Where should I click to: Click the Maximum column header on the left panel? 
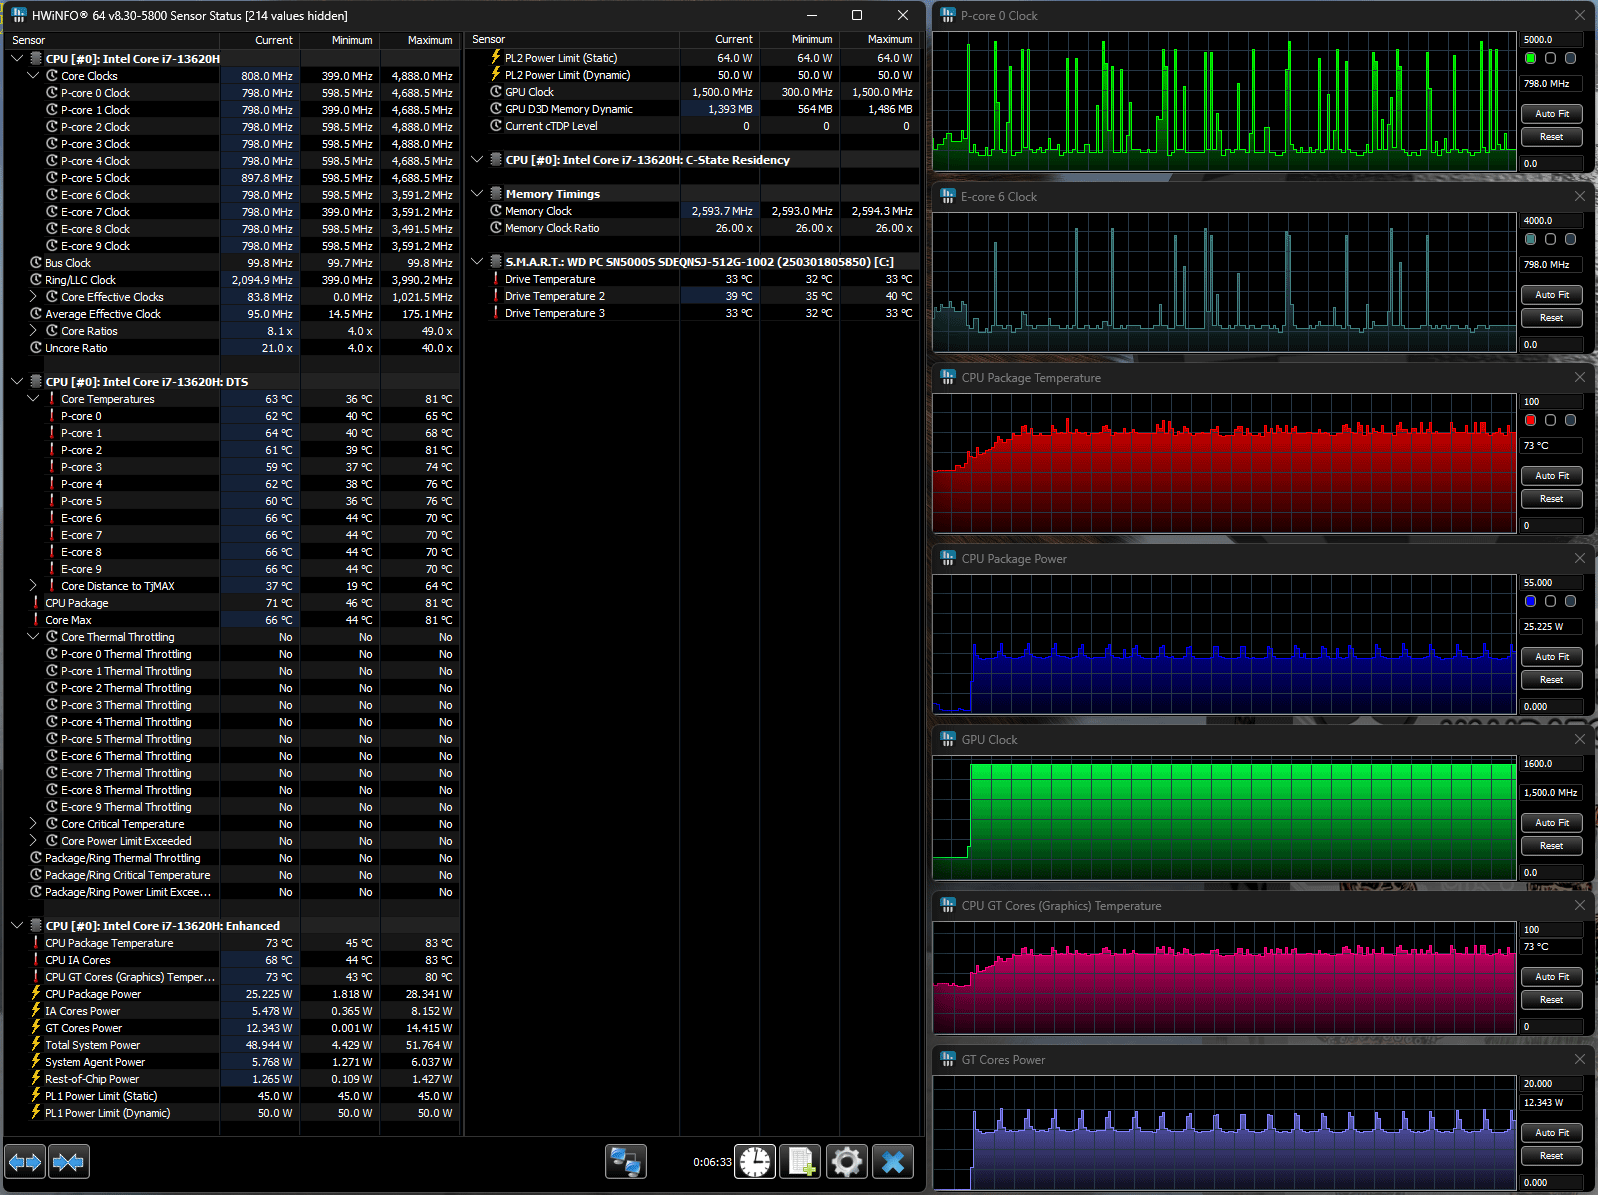[429, 40]
